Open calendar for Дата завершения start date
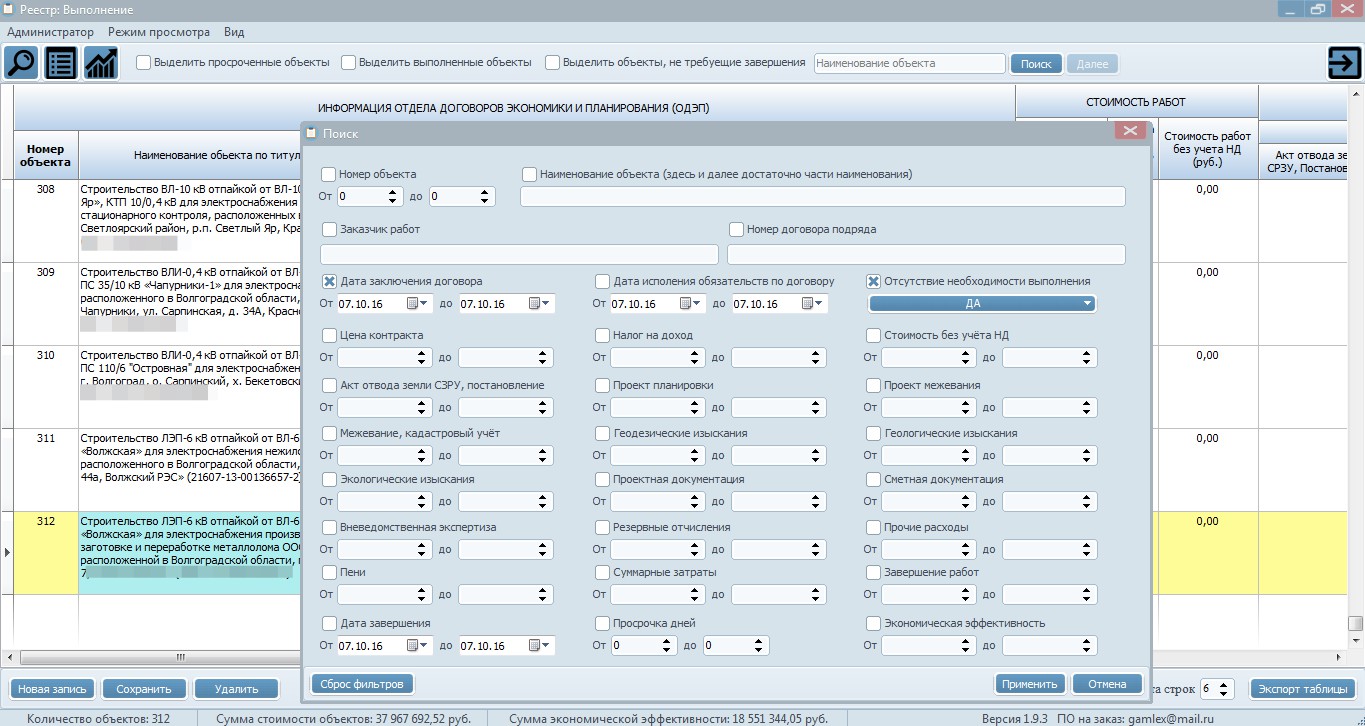Screen dimensions: 1365x726 point(417,645)
